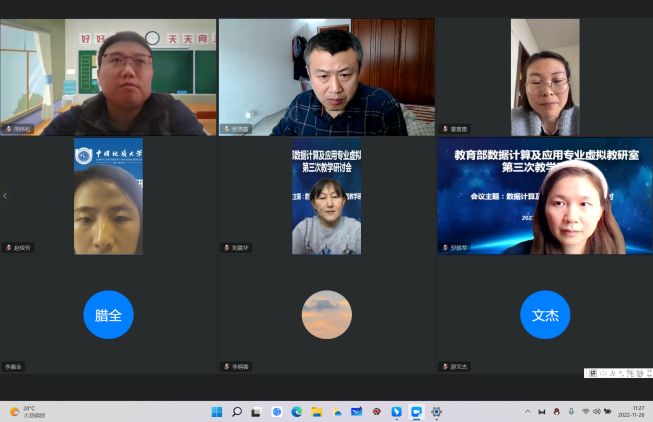Toggle the IME Chinese/English mode button
This screenshot has height=422, width=653.
point(603,373)
